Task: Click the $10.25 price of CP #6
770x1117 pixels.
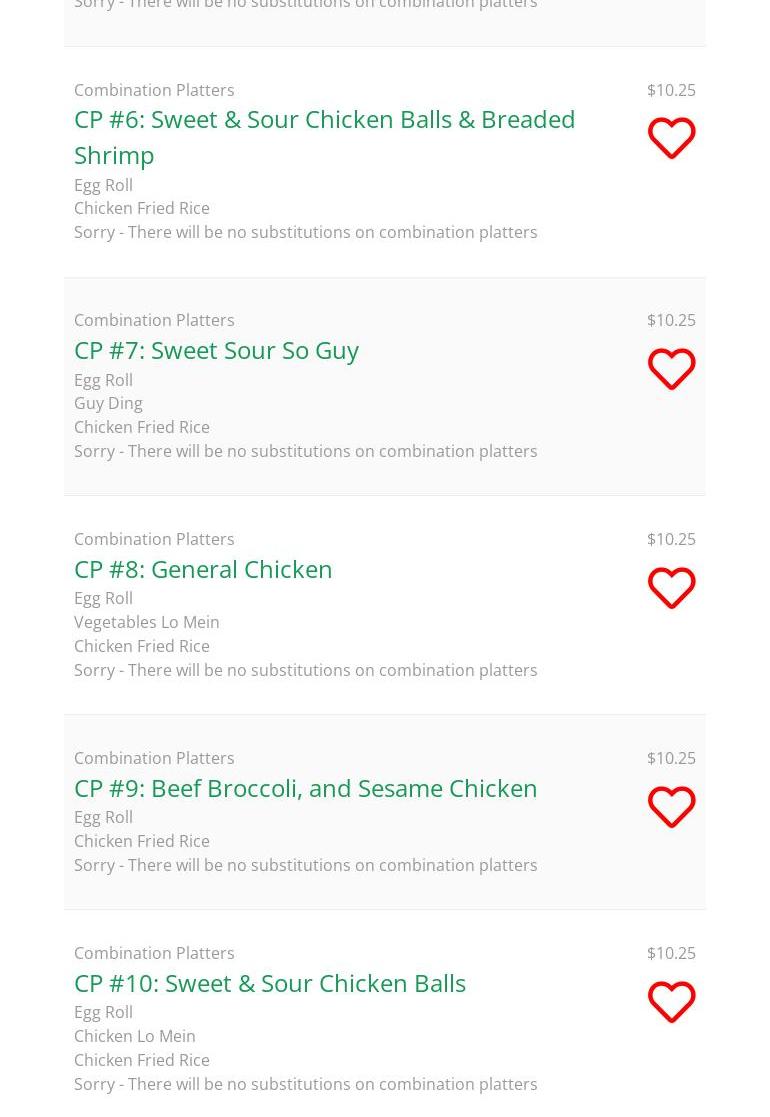Action: pos(671,90)
